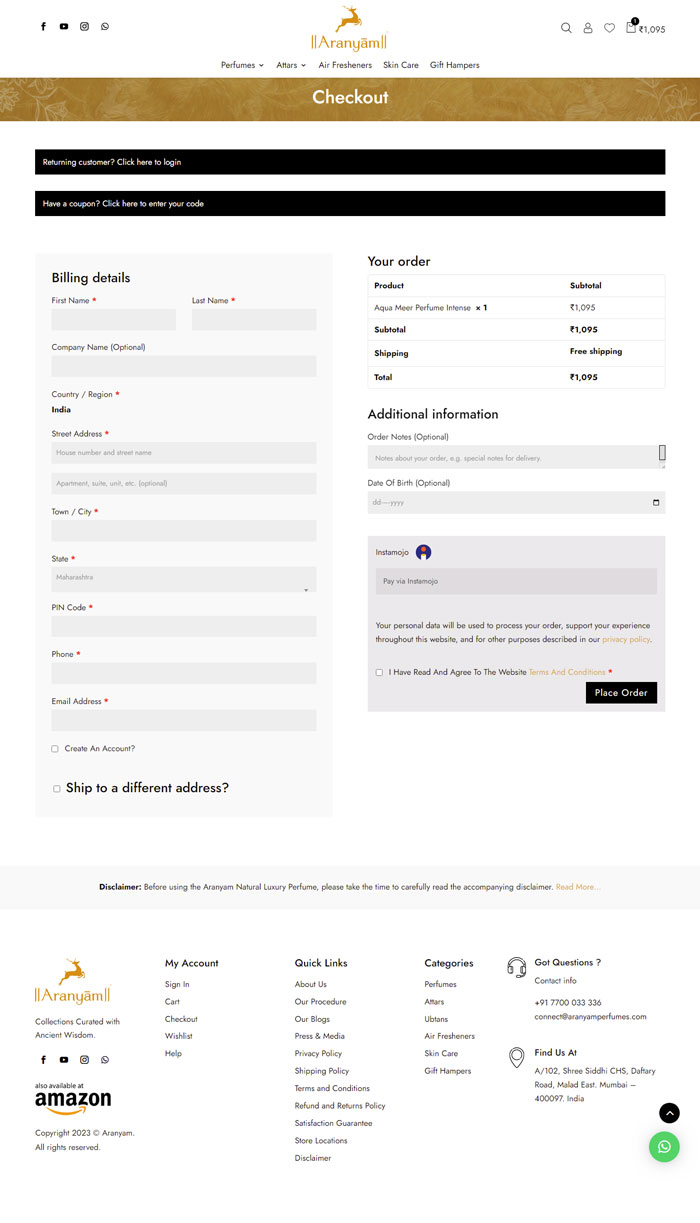Open the search icon in header
Screen dimensions: 700x1223
(566, 28)
